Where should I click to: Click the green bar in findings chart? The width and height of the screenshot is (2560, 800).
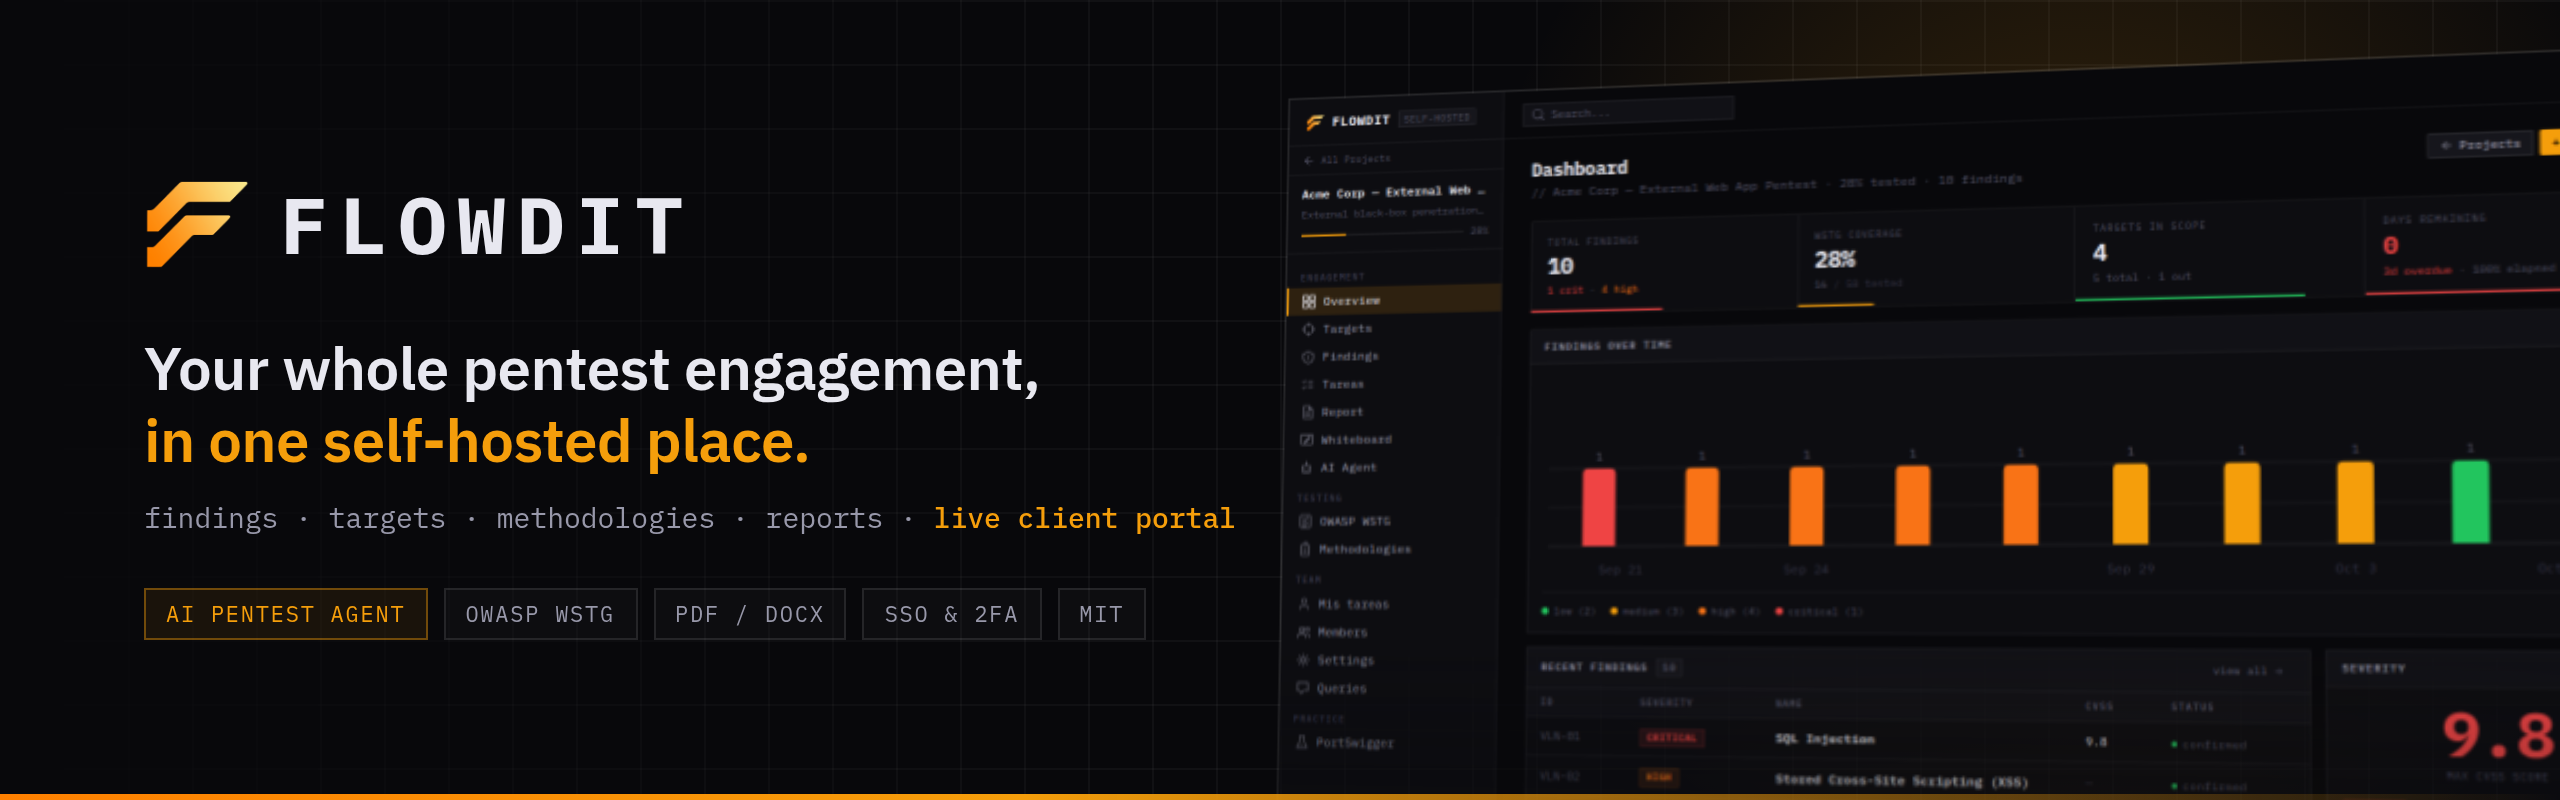coord(2471,502)
